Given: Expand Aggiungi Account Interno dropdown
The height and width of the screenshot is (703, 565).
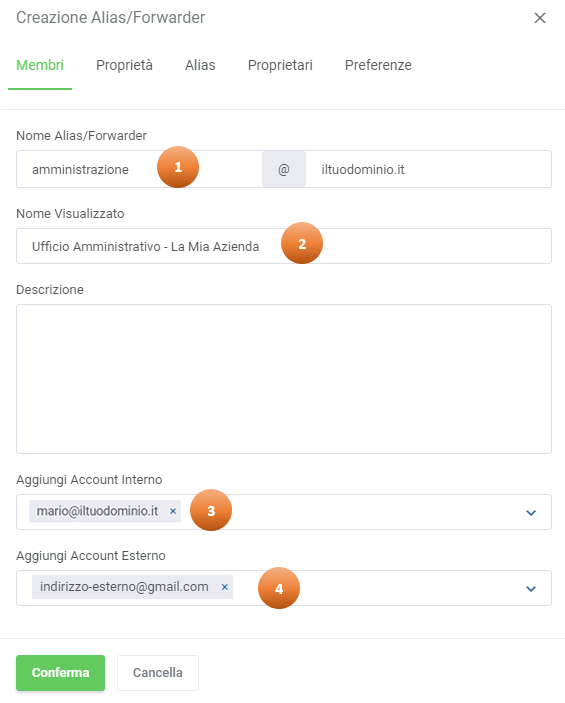Looking at the screenshot, I should [x=531, y=512].
